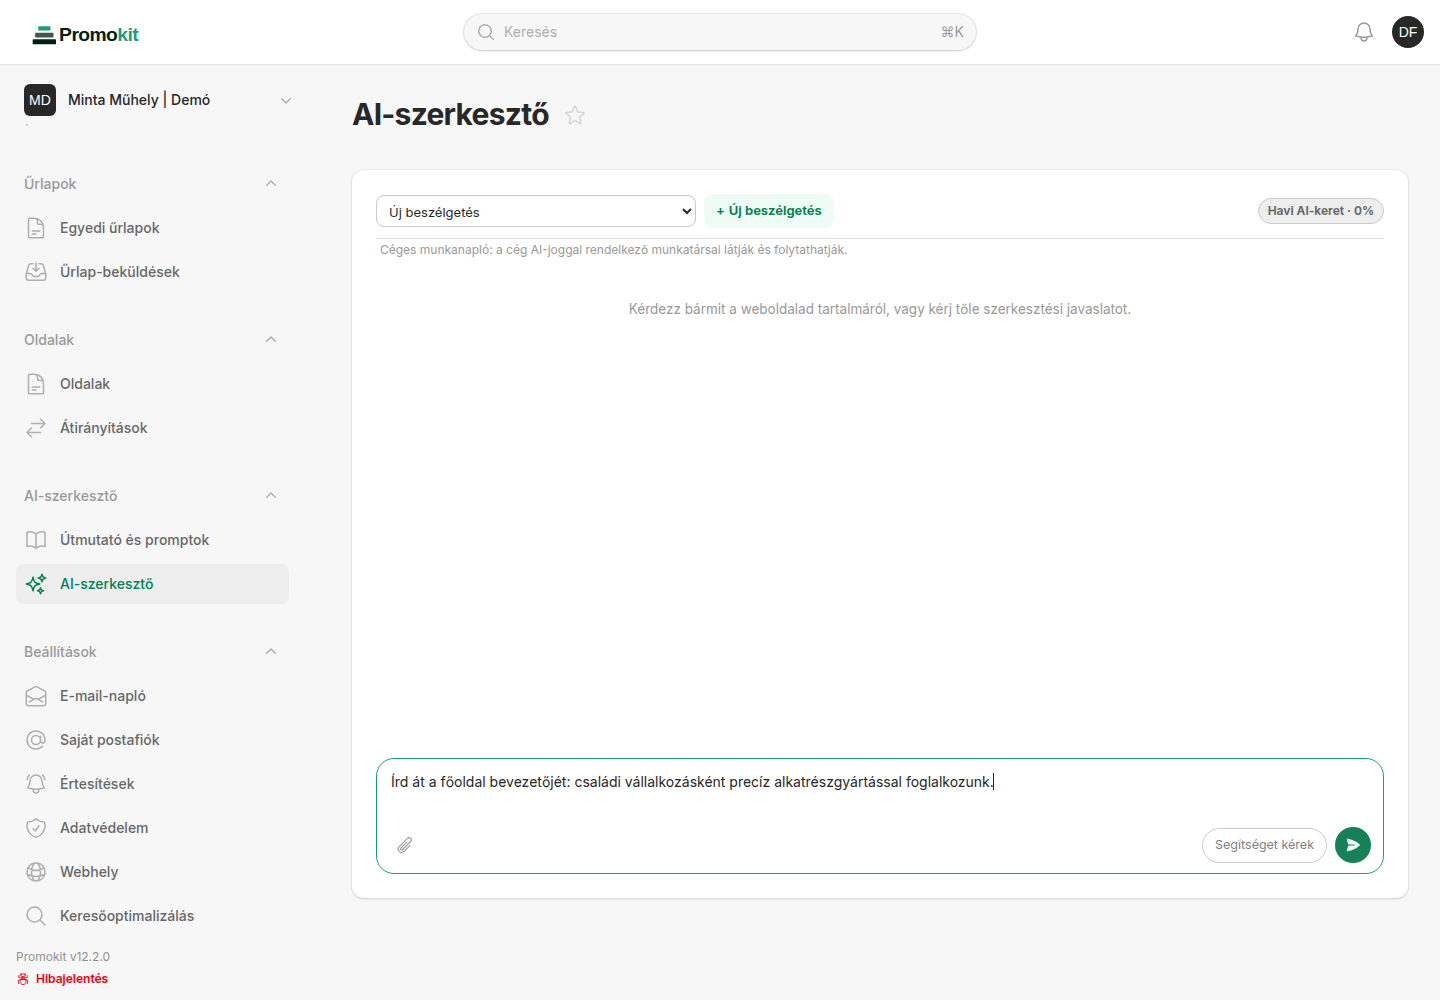1440x1000 pixels.
Task: Click the Hibajelentés link
Action: pyautogui.click(x=62, y=979)
